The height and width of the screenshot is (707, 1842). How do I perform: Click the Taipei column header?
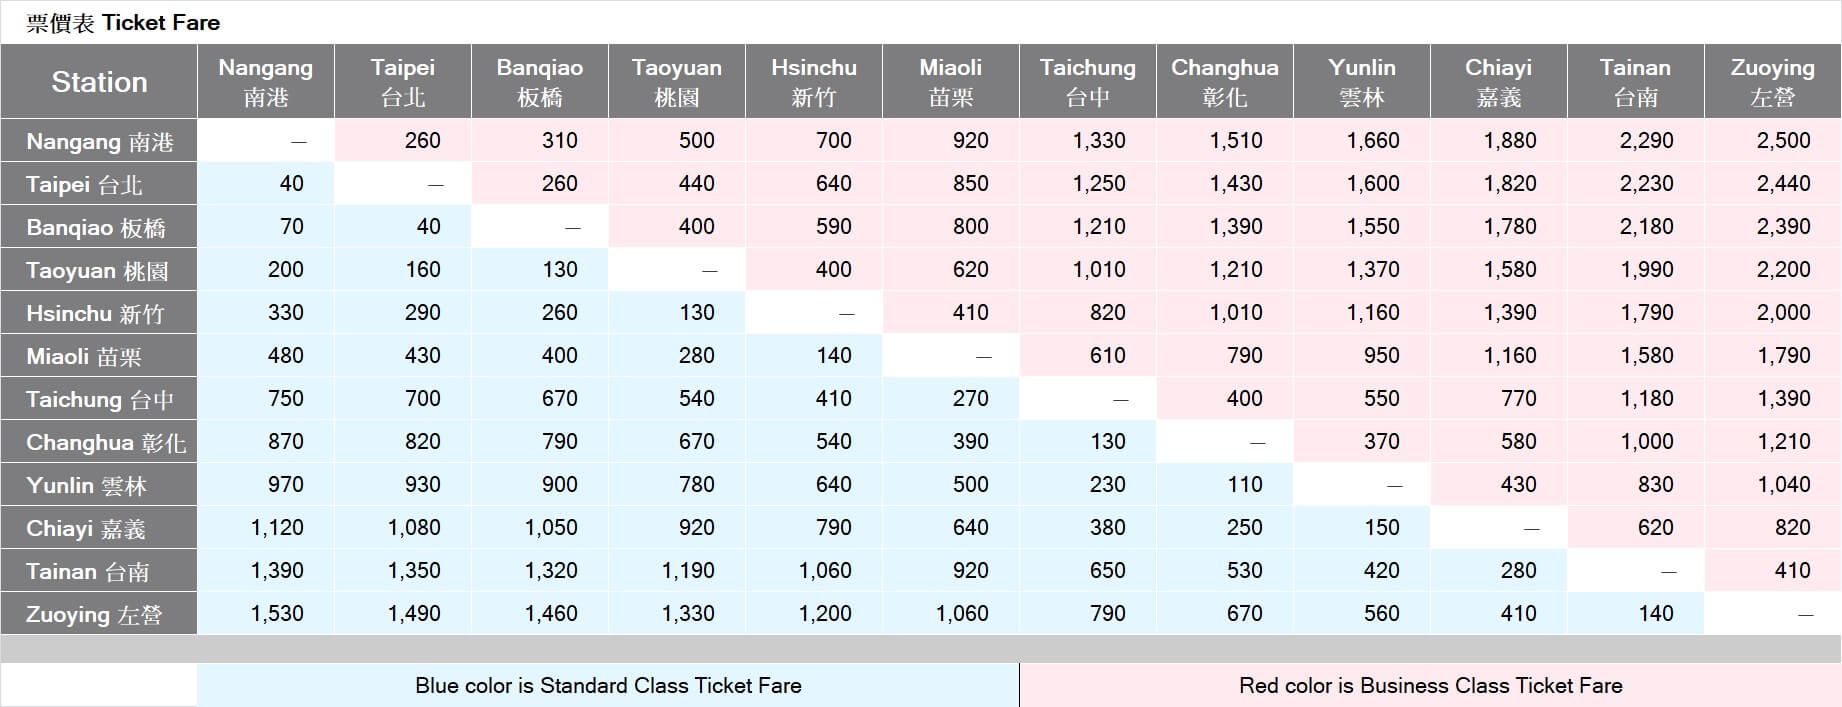[x=402, y=82]
